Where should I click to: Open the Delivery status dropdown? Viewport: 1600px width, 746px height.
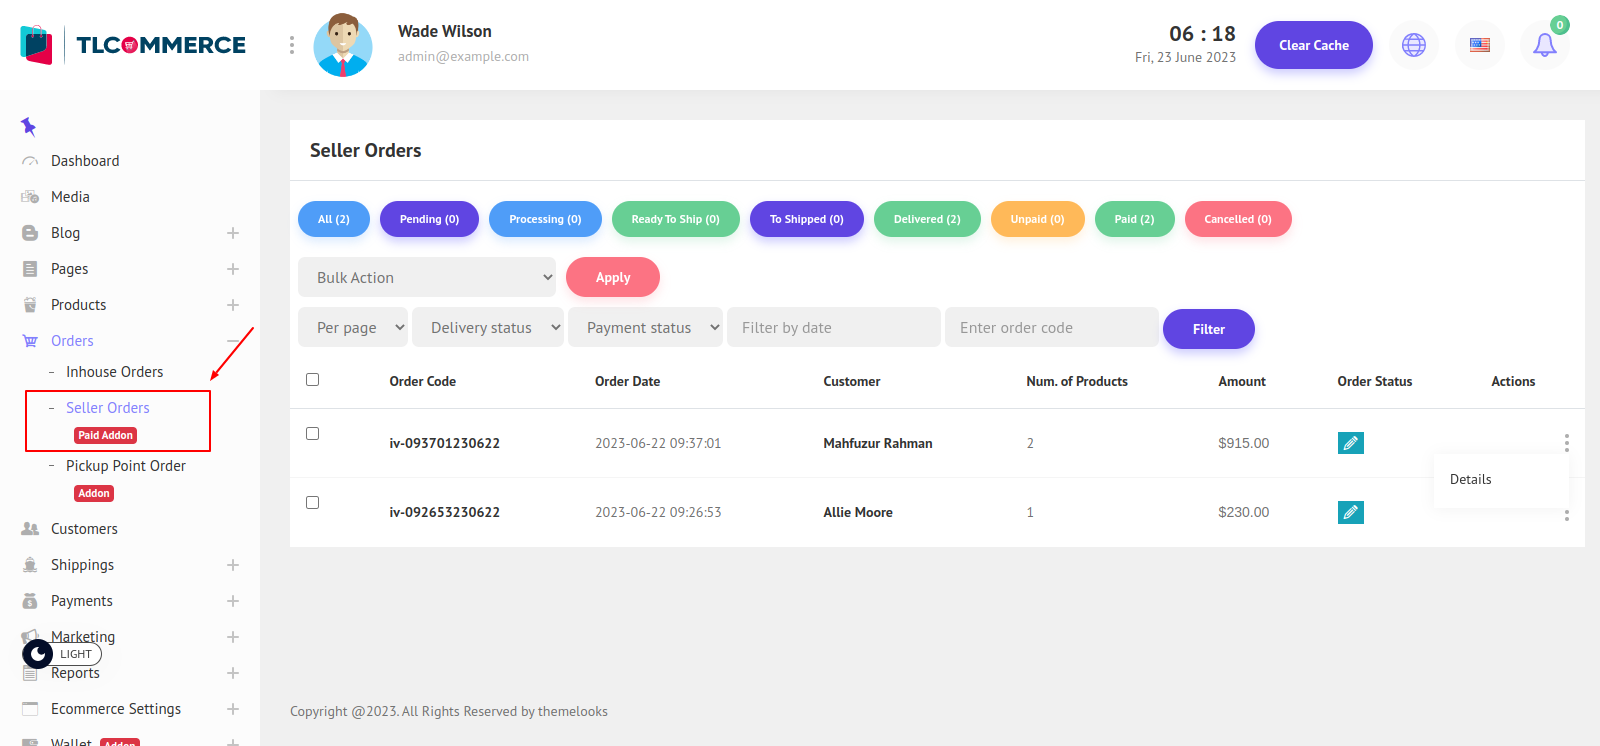tap(488, 327)
